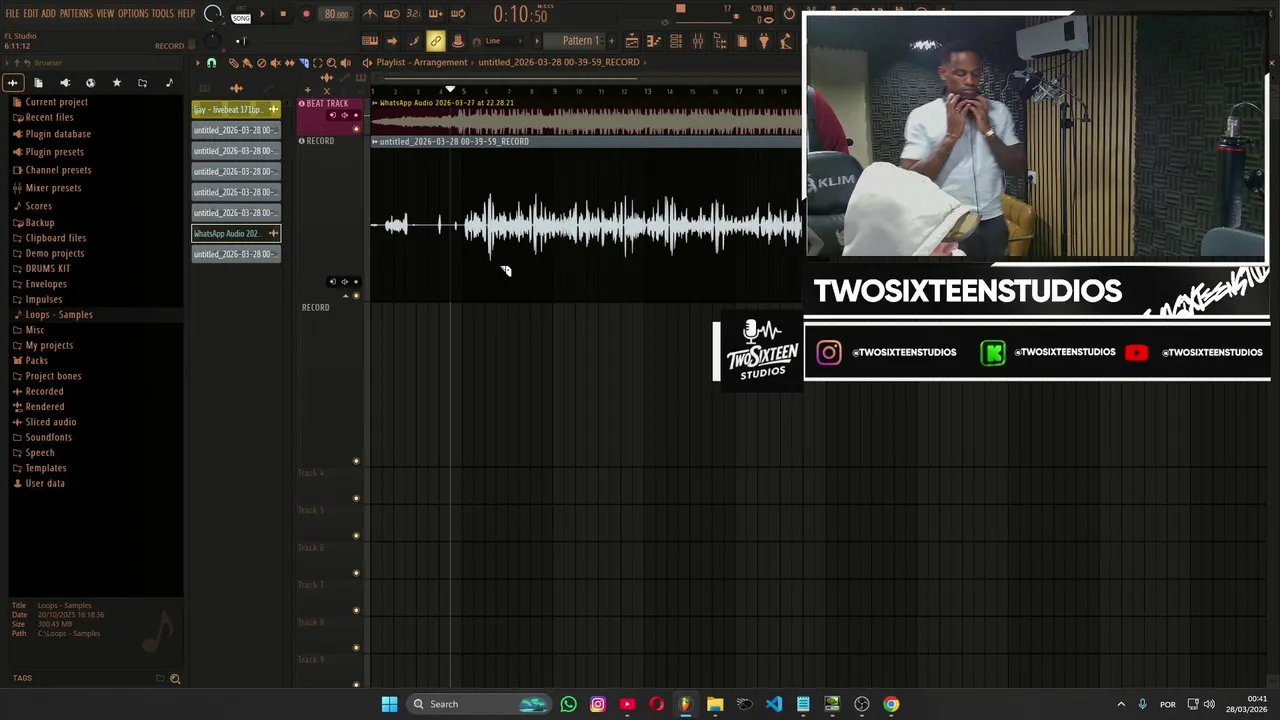
Task: Select the WhatsApp Audio picker clip
Action: point(236,233)
